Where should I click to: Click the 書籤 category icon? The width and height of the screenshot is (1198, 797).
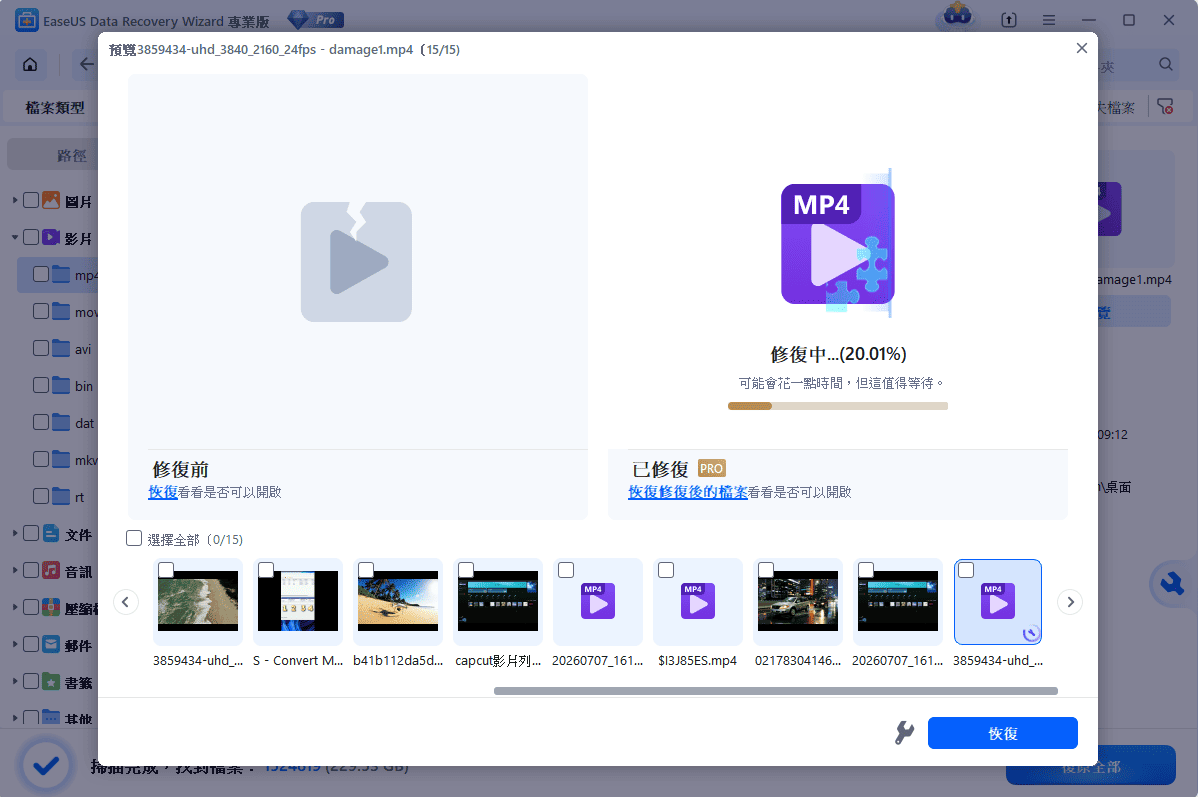pos(51,682)
